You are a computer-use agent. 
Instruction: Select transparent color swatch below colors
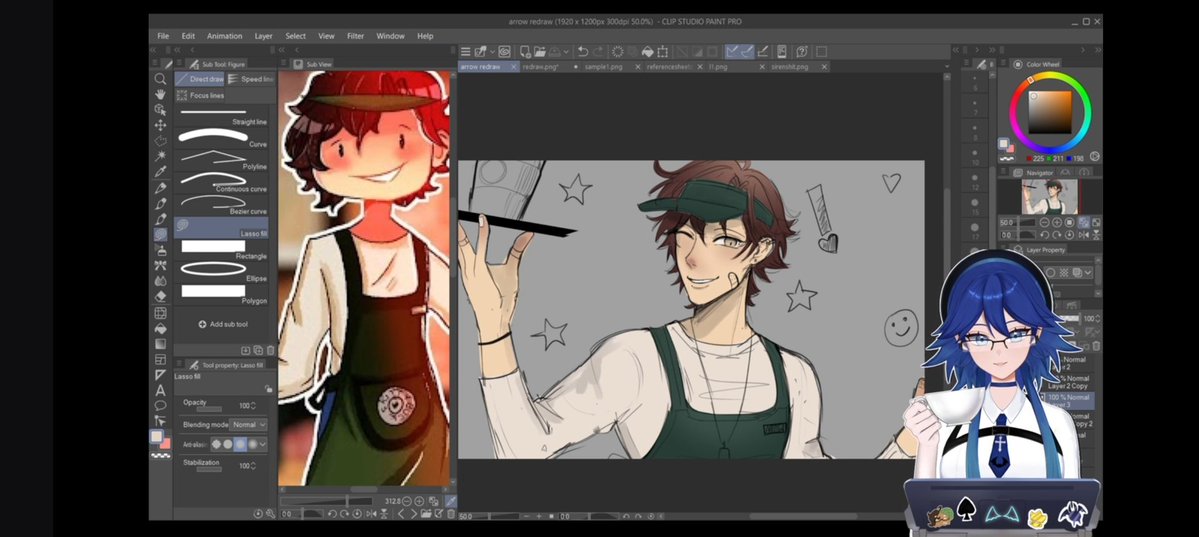pyautogui.click(x=161, y=455)
